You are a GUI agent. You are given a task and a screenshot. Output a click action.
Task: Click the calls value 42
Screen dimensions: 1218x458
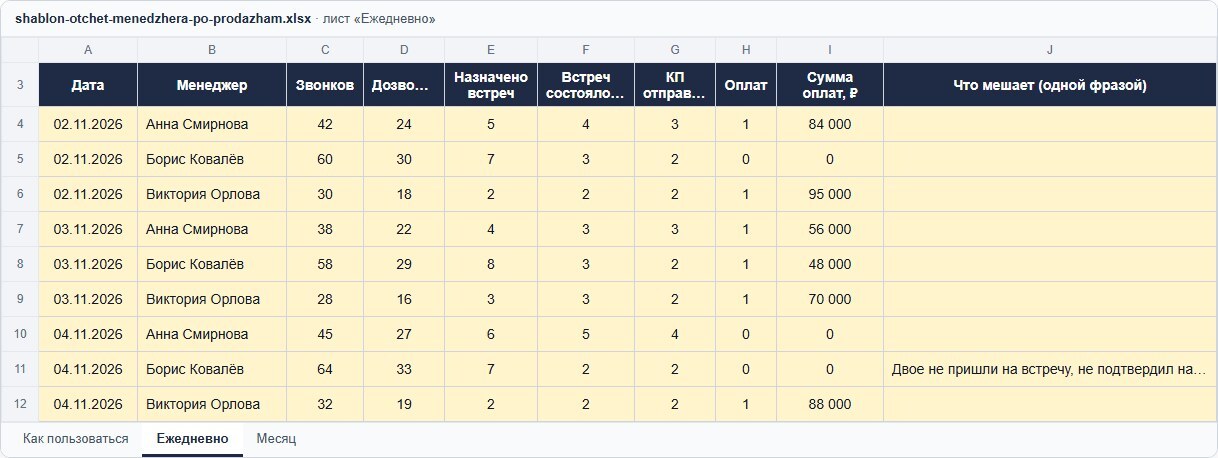325,124
